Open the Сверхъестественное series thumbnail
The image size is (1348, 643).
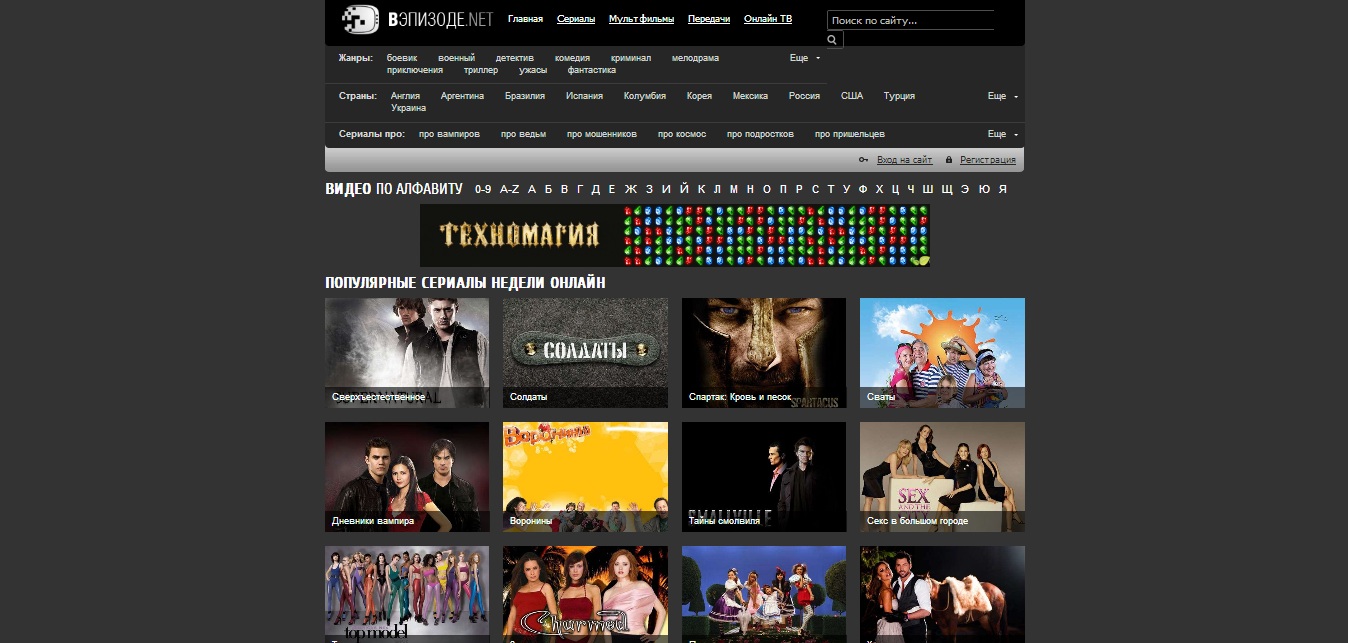[x=407, y=352]
